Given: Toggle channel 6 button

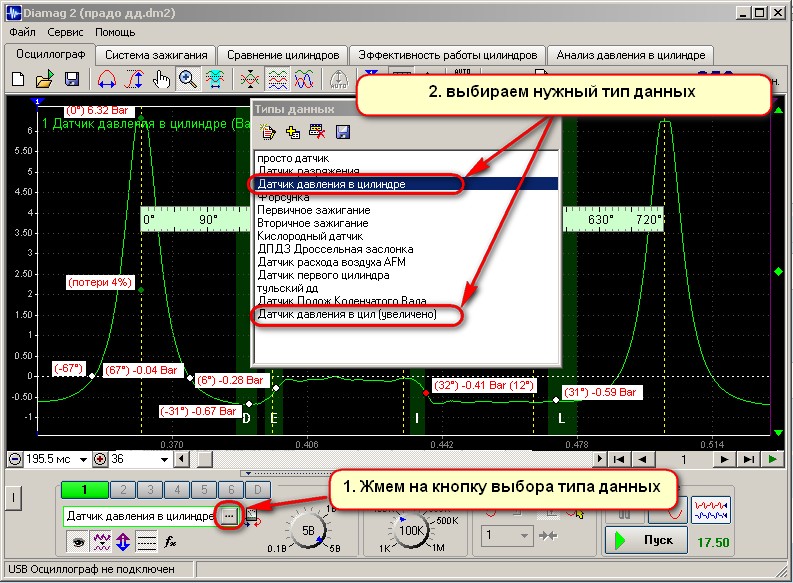Looking at the screenshot, I should tap(231, 489).
